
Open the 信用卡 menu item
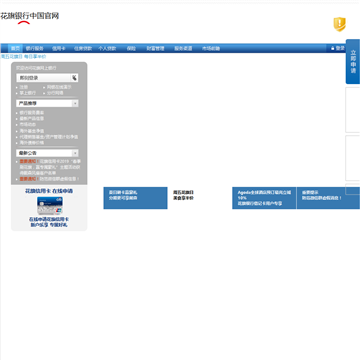coord(59,48)
